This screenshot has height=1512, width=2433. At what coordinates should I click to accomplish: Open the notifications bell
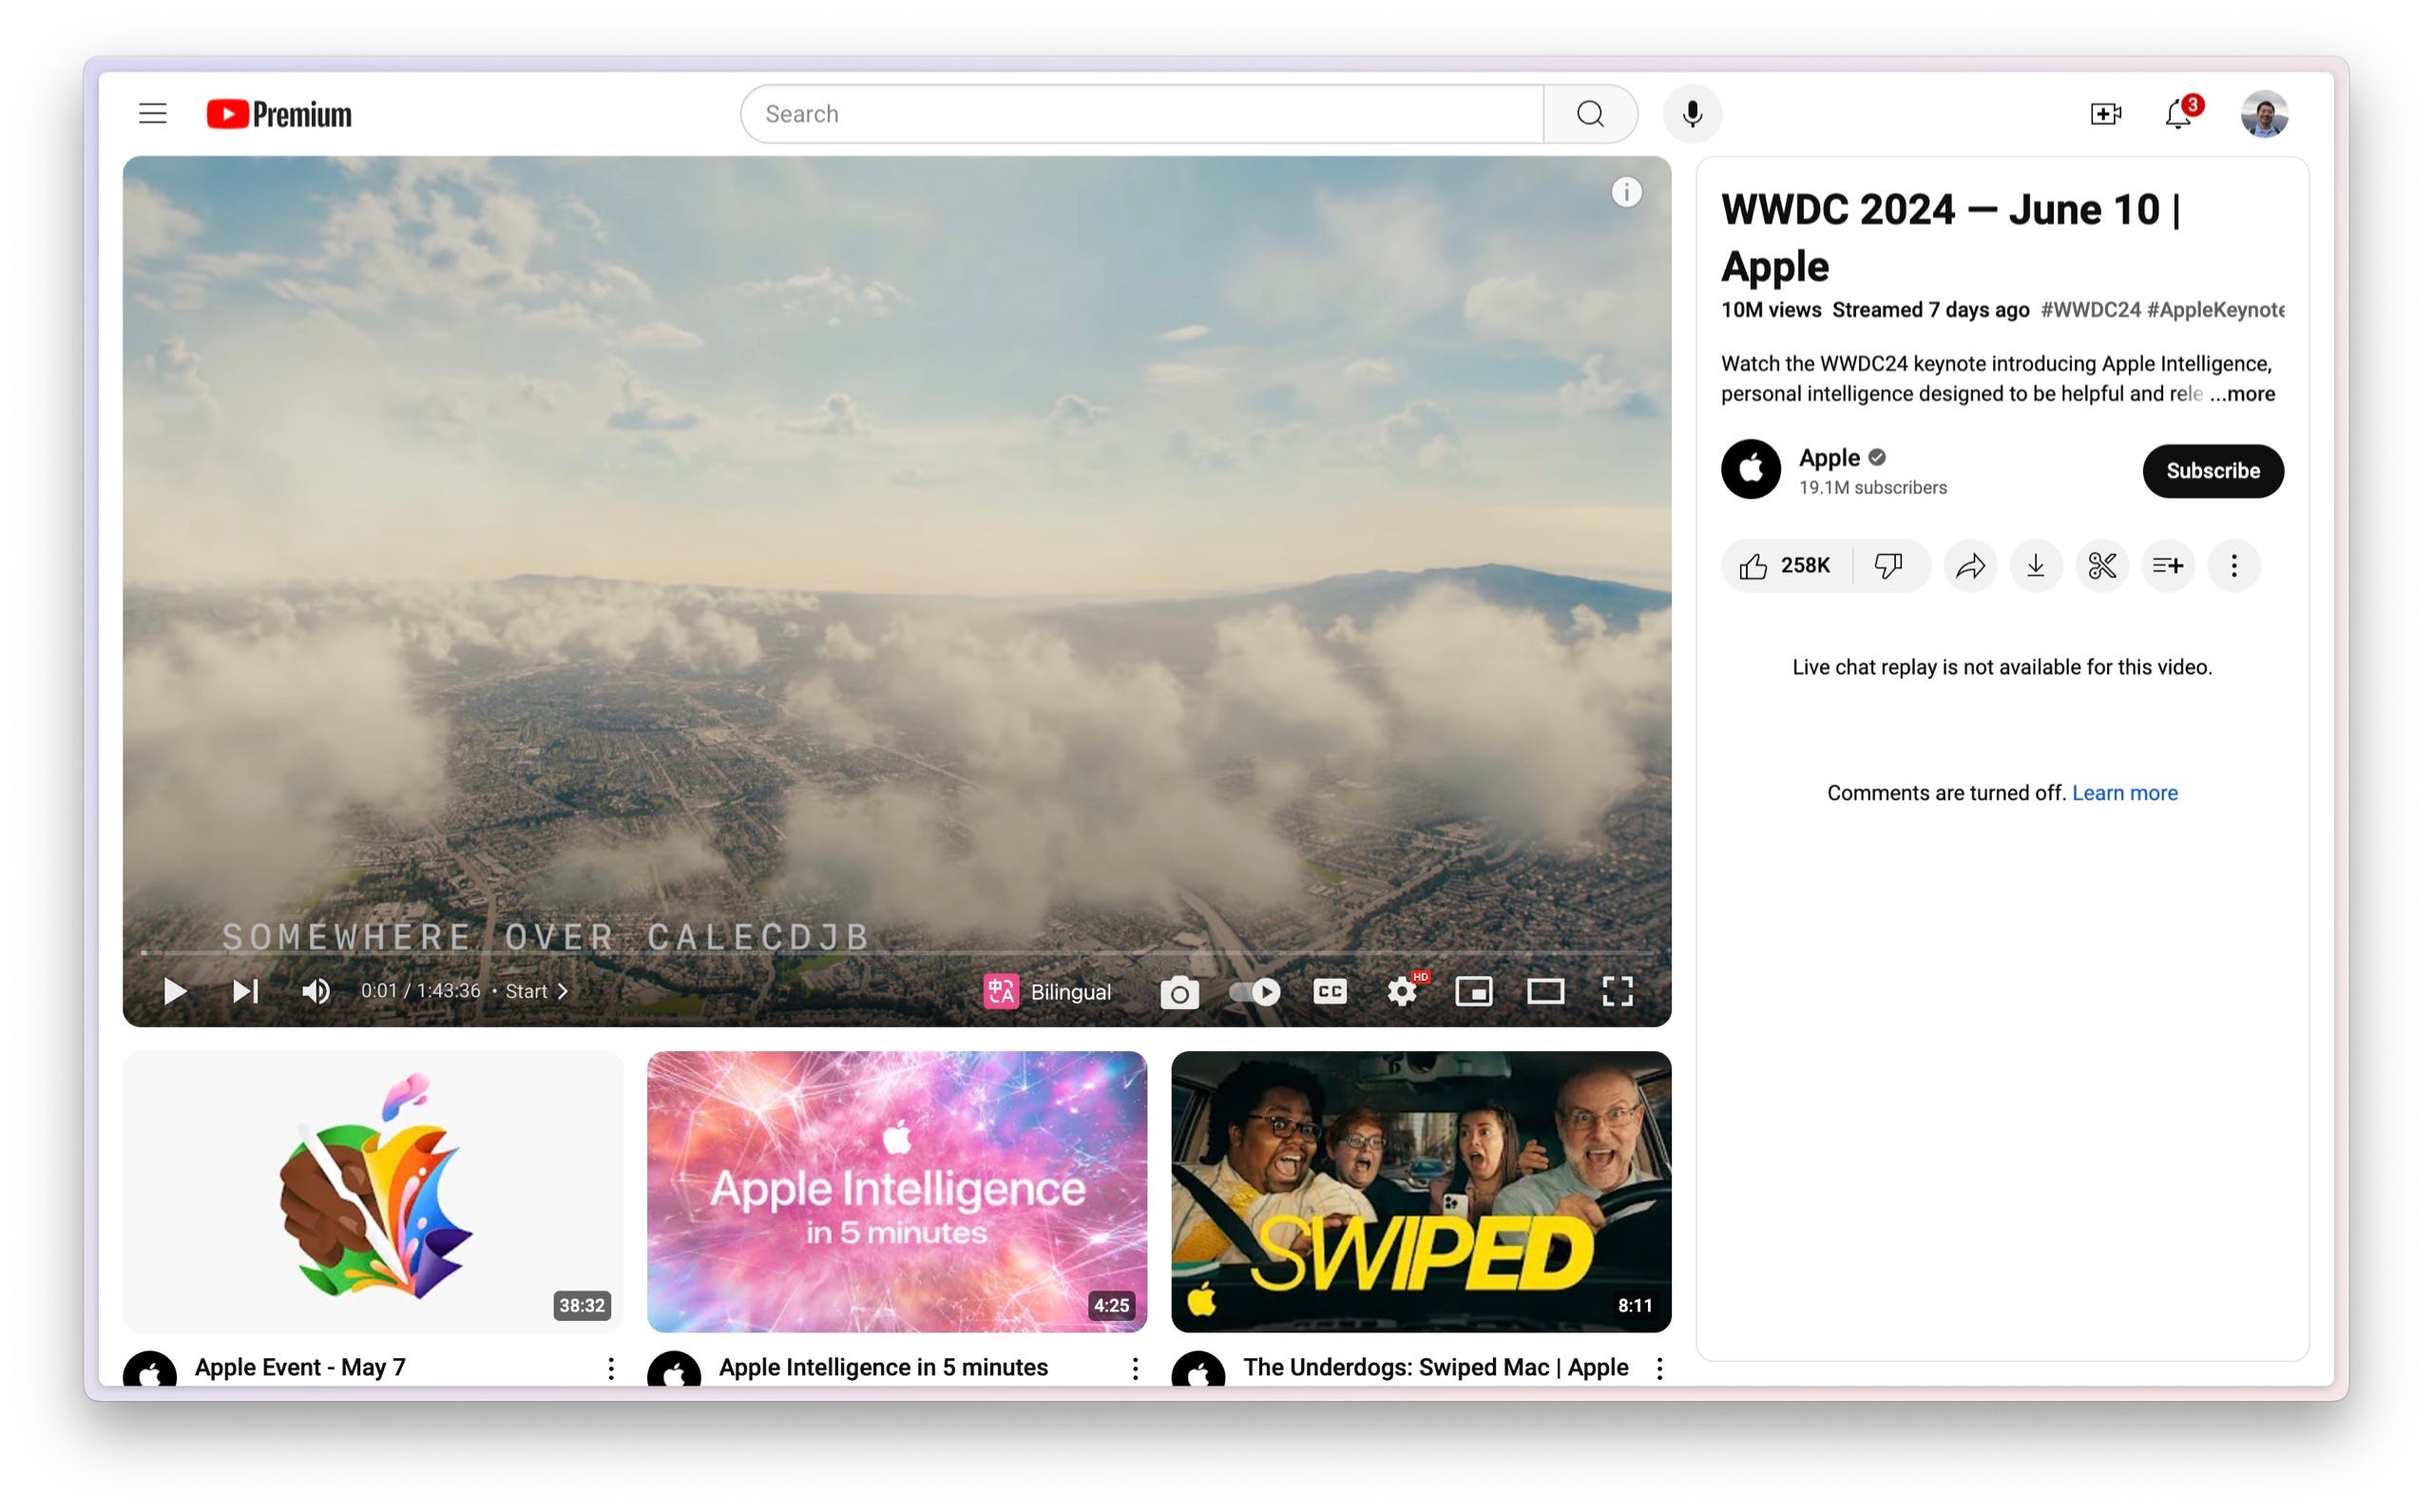[x=2178, y=114]
